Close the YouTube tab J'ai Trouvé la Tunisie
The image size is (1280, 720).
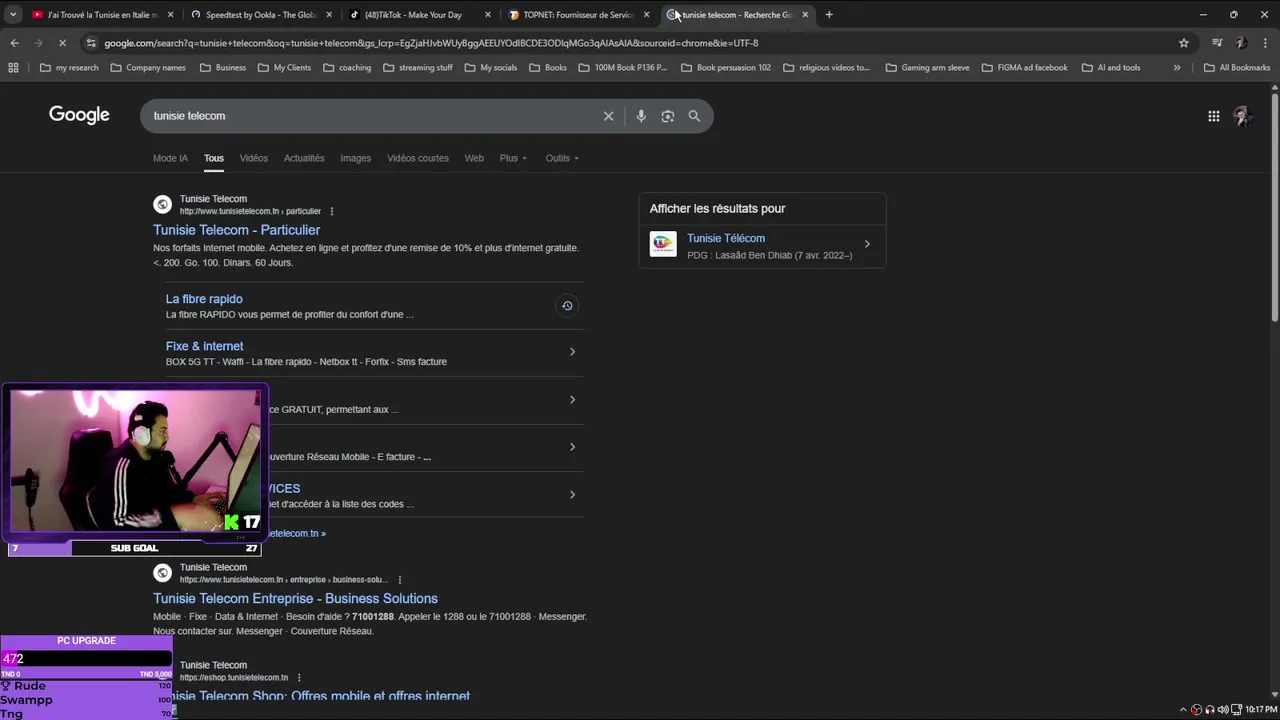(x=170, y=15)
